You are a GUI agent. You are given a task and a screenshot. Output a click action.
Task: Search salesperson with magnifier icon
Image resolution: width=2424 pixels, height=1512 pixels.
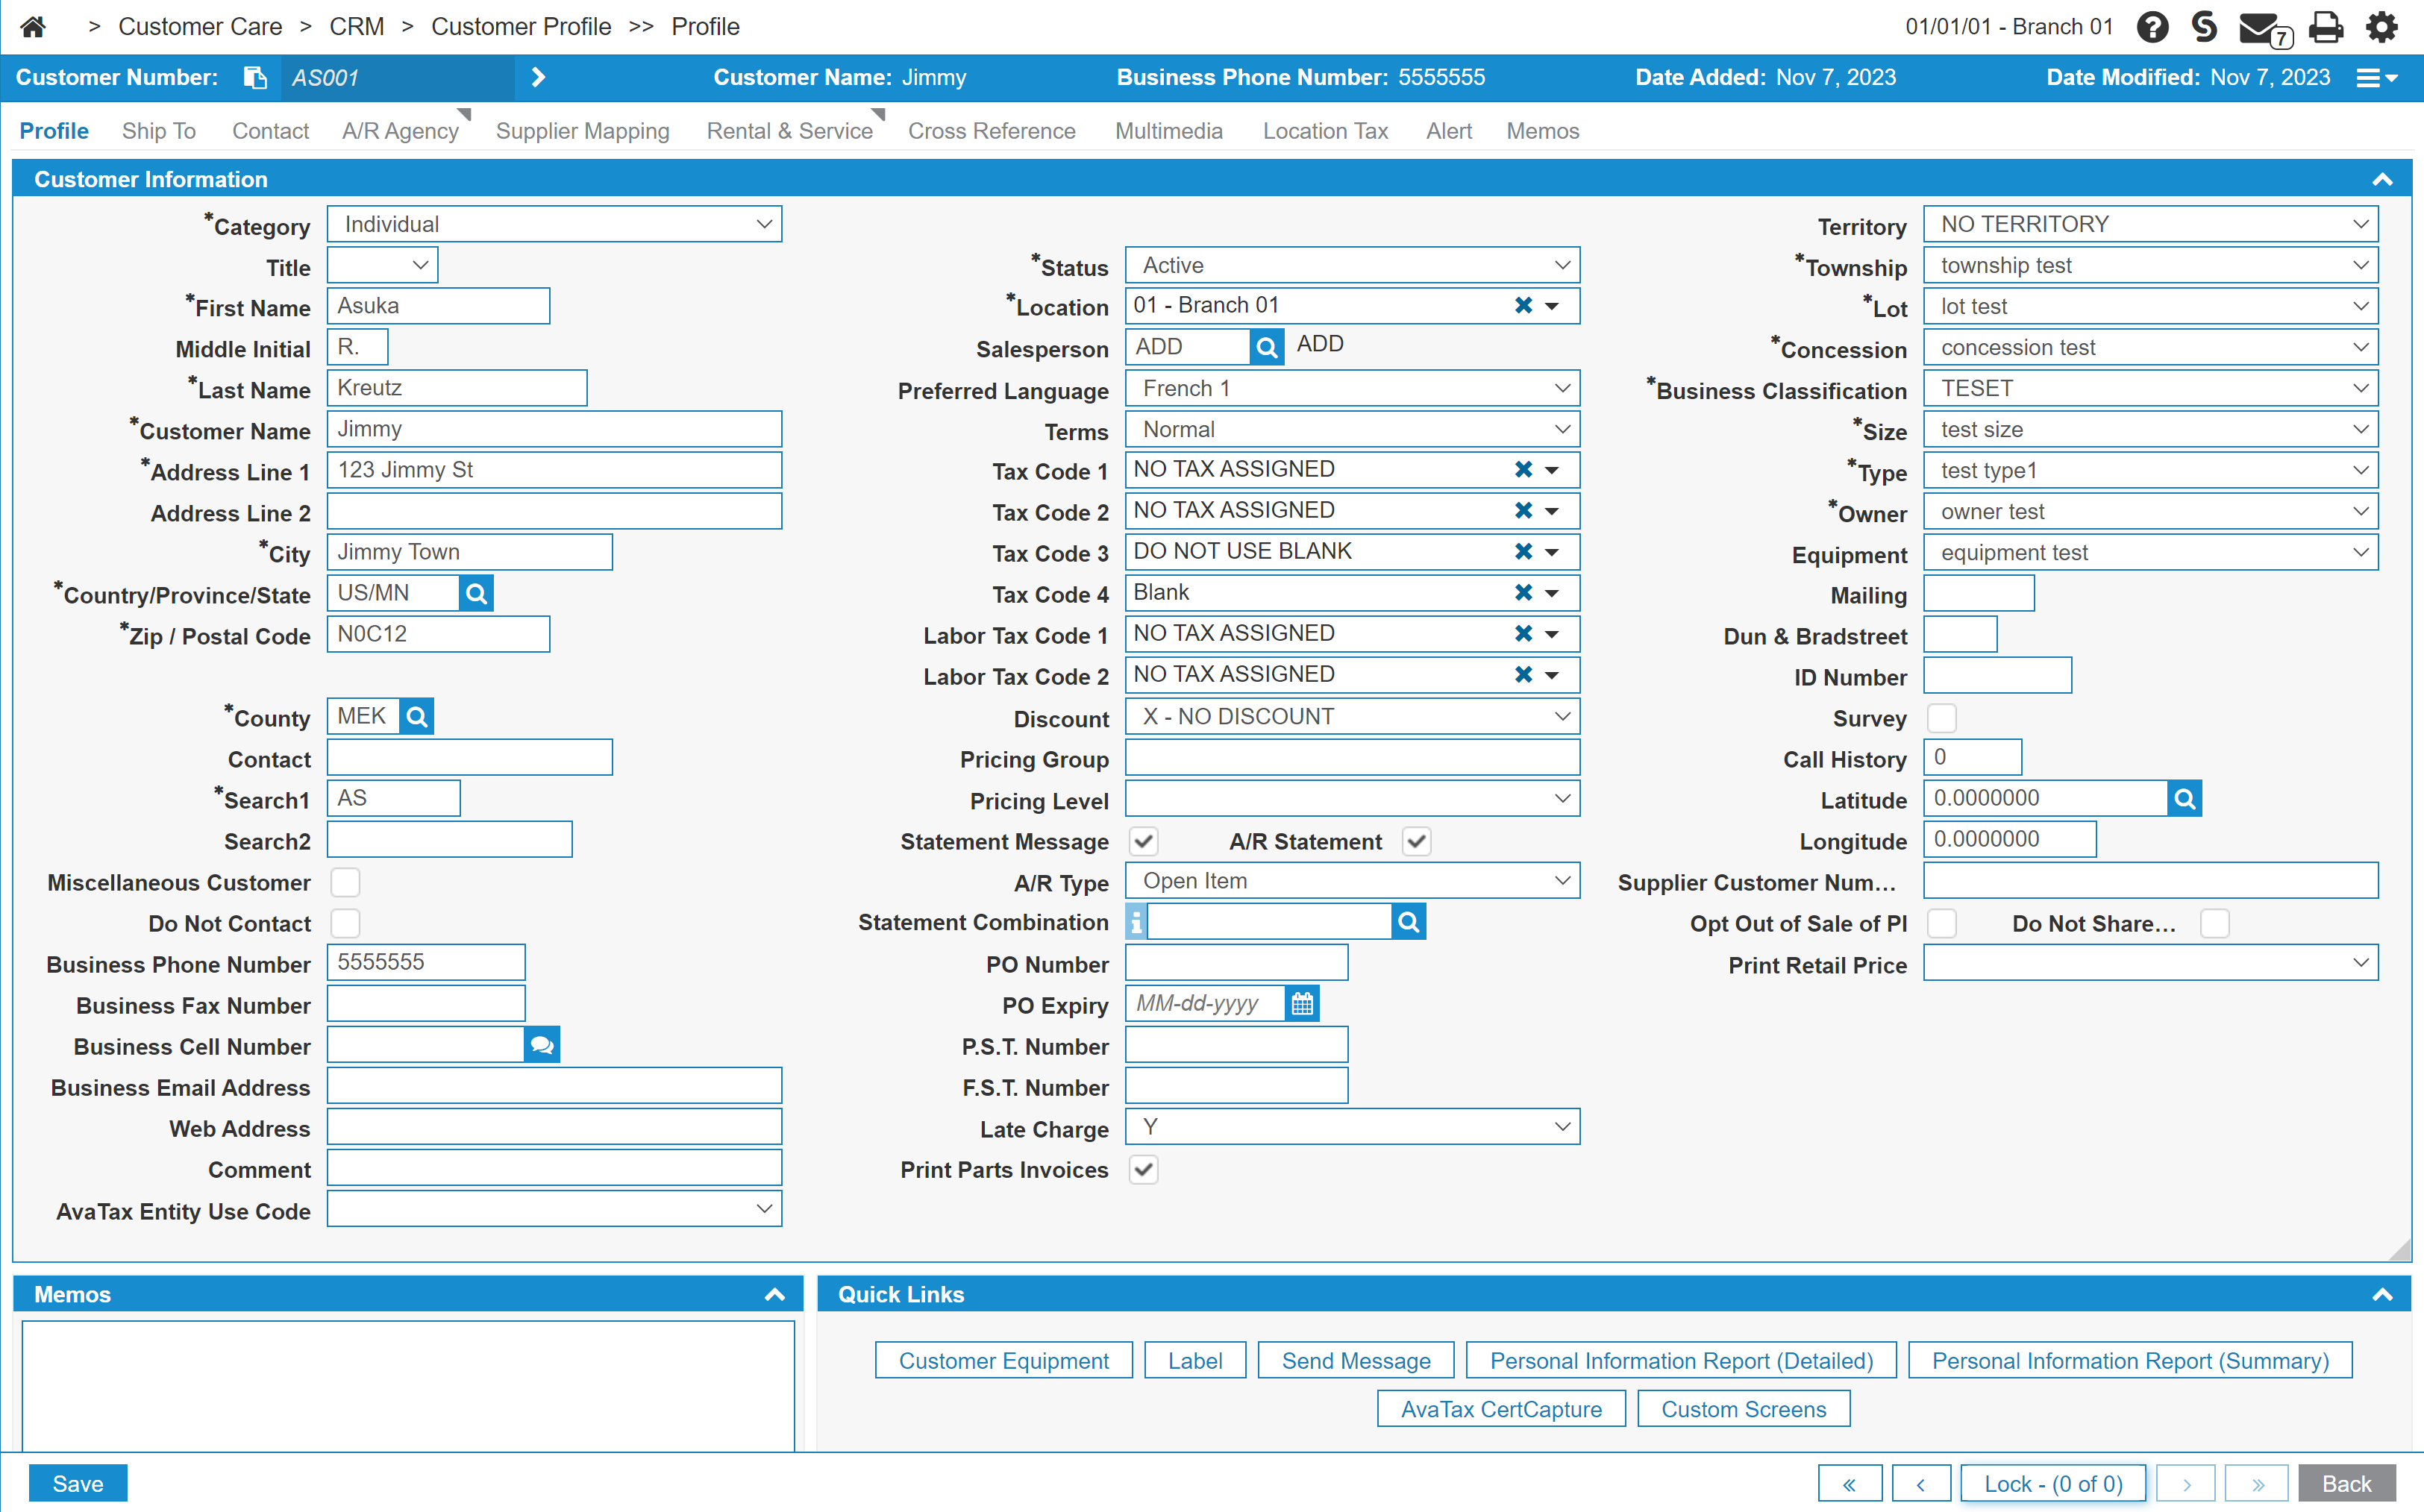click(1266, 347)
